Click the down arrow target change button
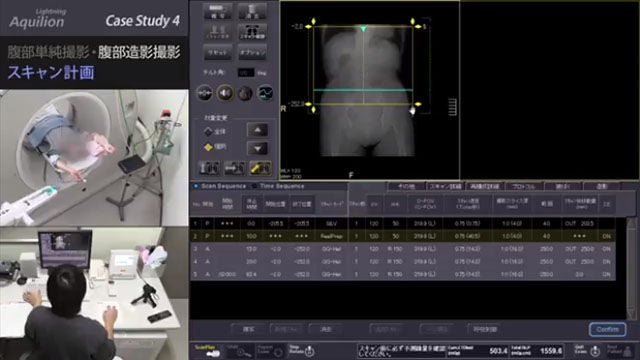 point(258,148)
